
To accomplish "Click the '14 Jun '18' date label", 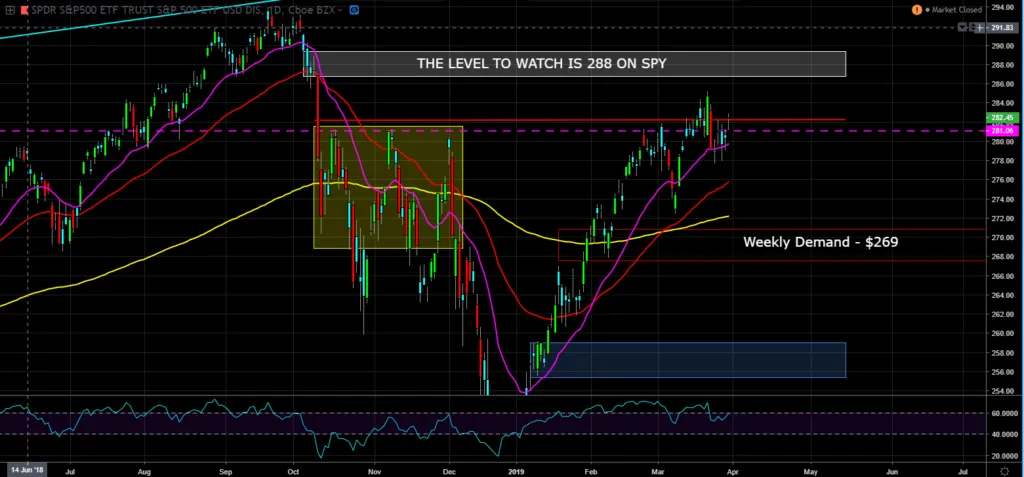I will [26, 468].
